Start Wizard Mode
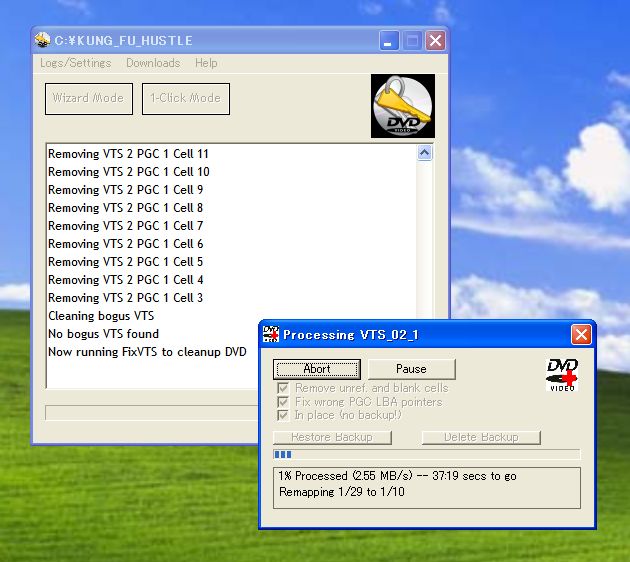Viewport: 630px width, 562px height. [89, 99]
